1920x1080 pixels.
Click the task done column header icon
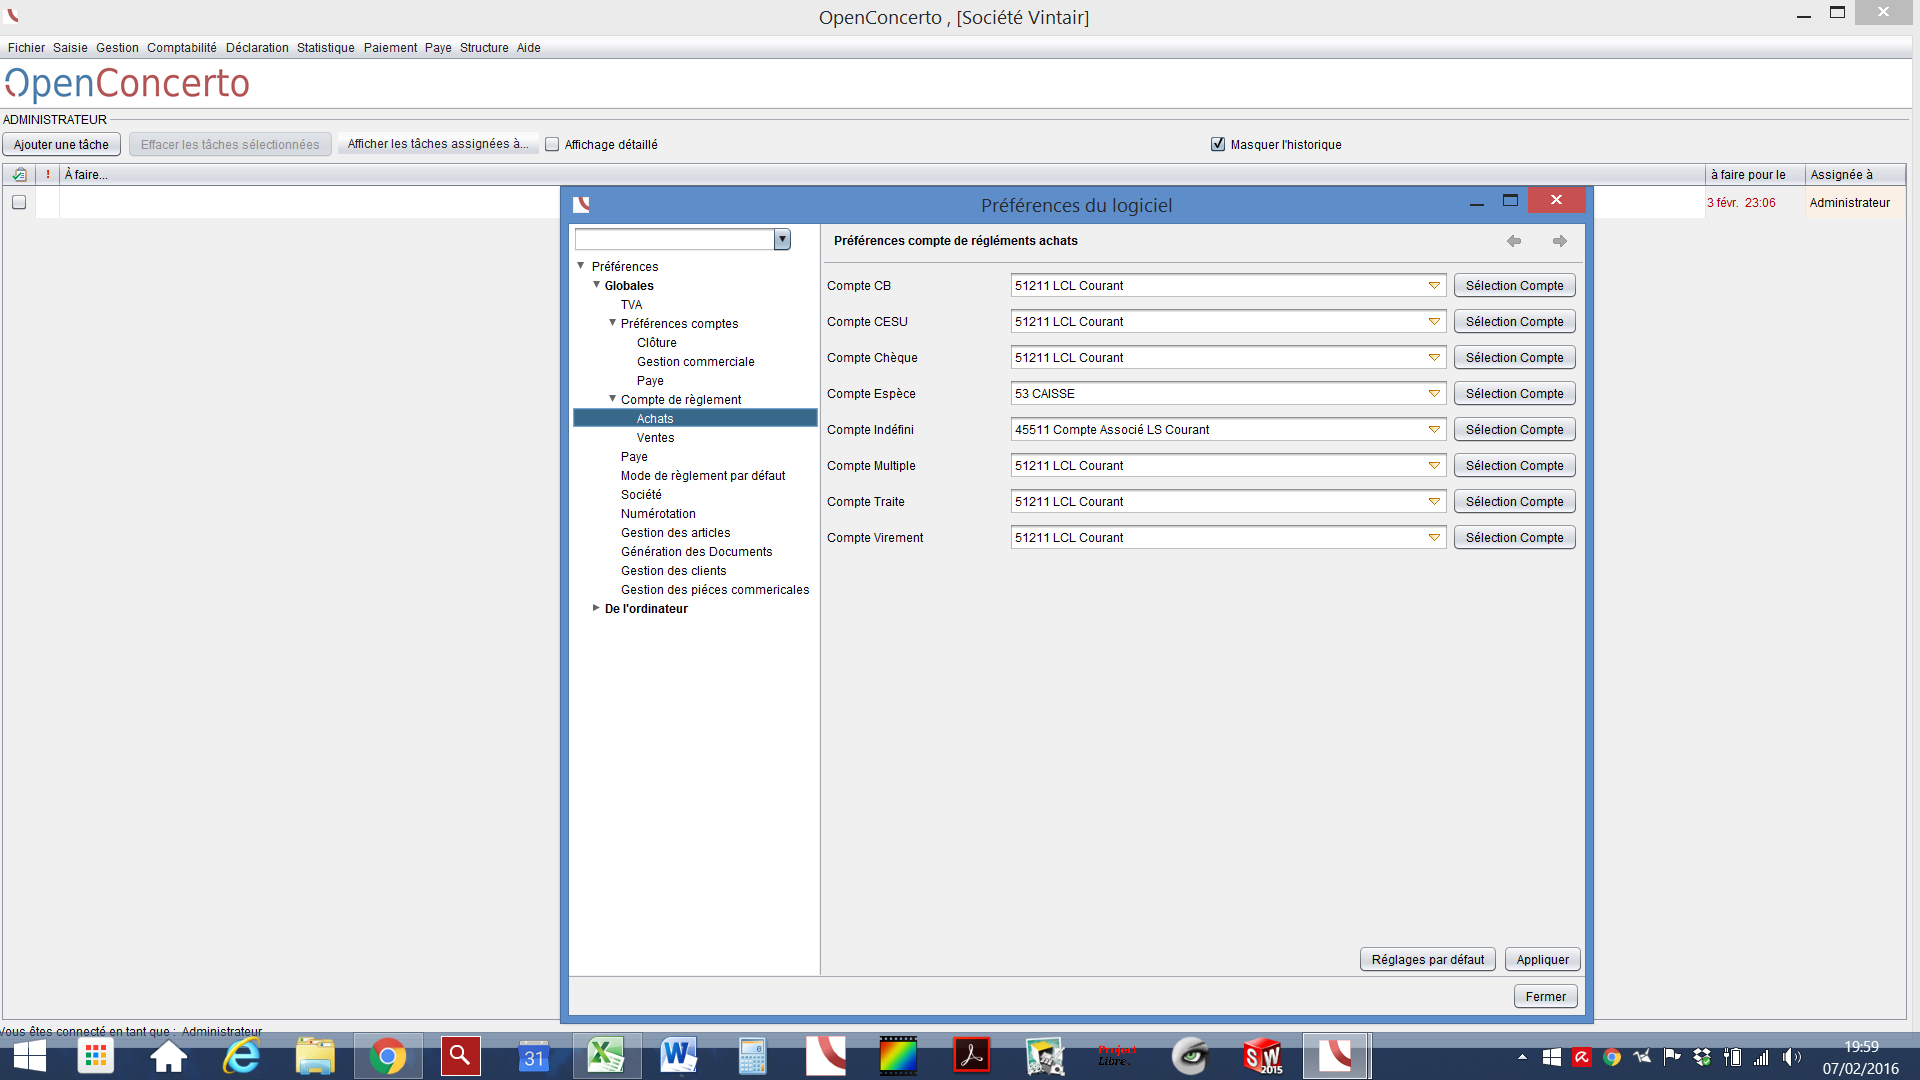[x=19, y=175]
